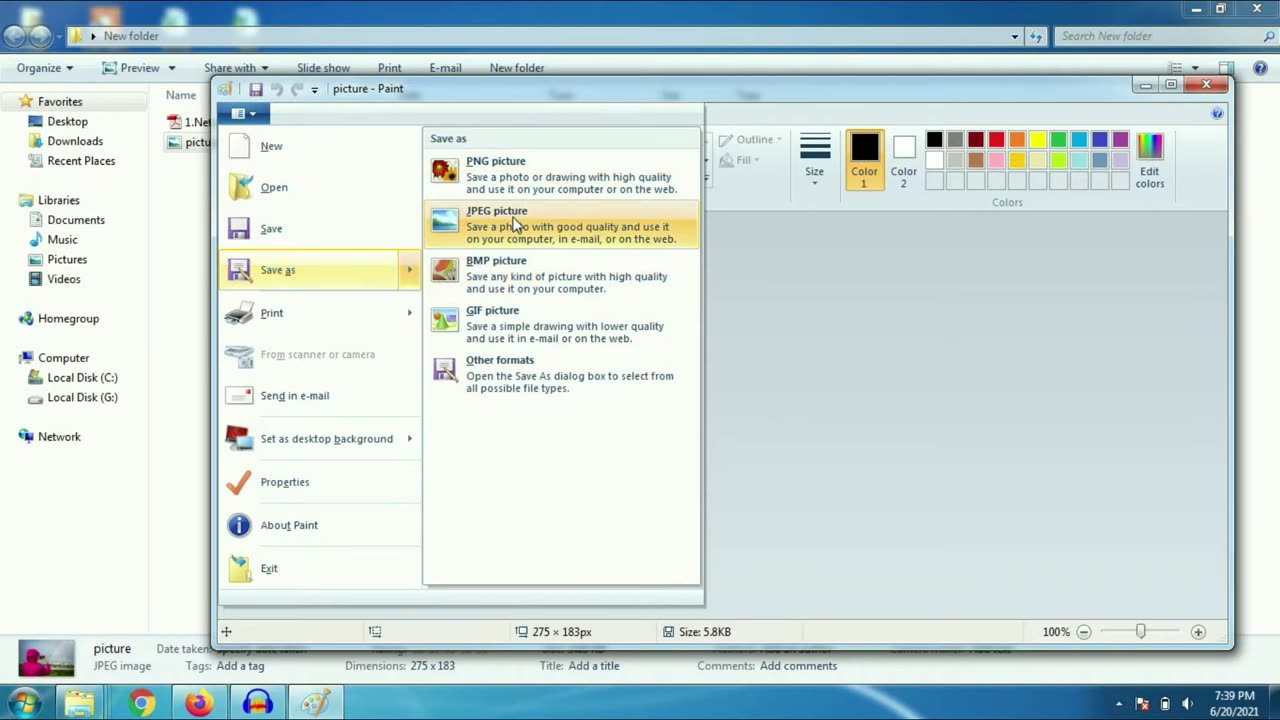Pick the red color swatch
The width and height of the screenshot is (1280, 720).
pyautogui.click(x=996, y=140)
